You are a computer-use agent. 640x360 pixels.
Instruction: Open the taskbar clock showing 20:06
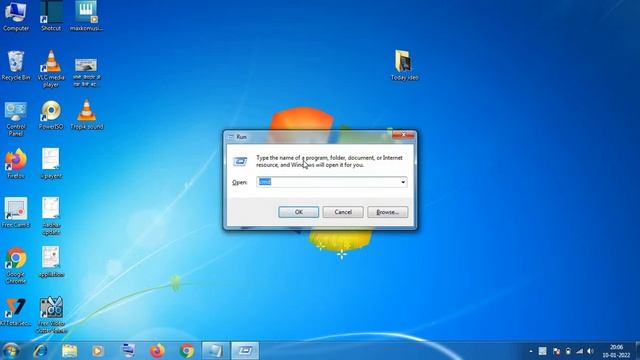pos(616,351)
